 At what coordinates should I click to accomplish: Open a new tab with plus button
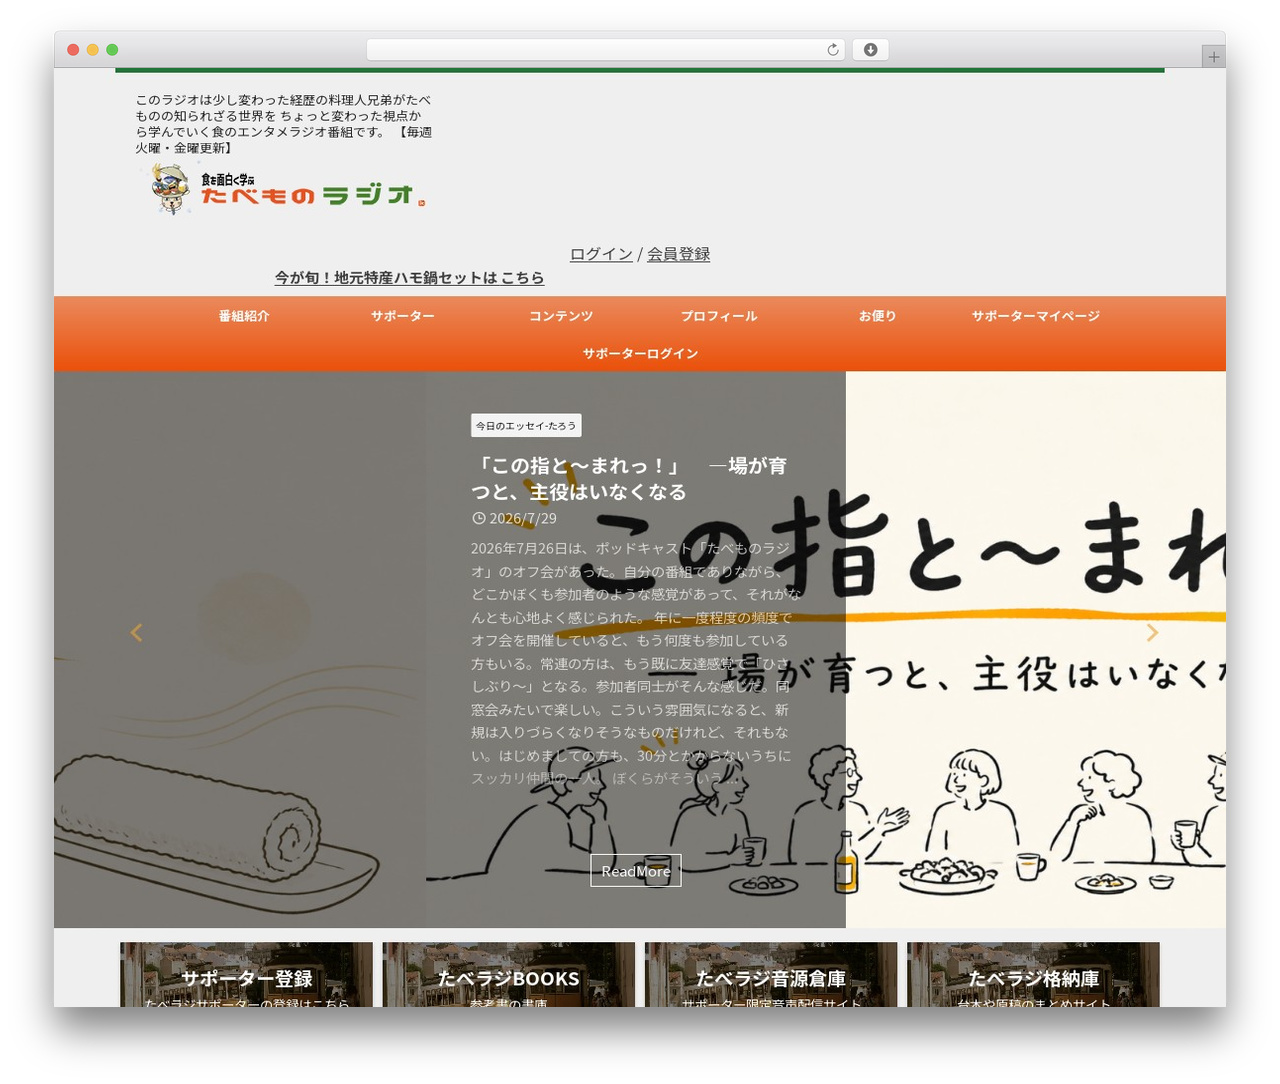click(1213, 57)
